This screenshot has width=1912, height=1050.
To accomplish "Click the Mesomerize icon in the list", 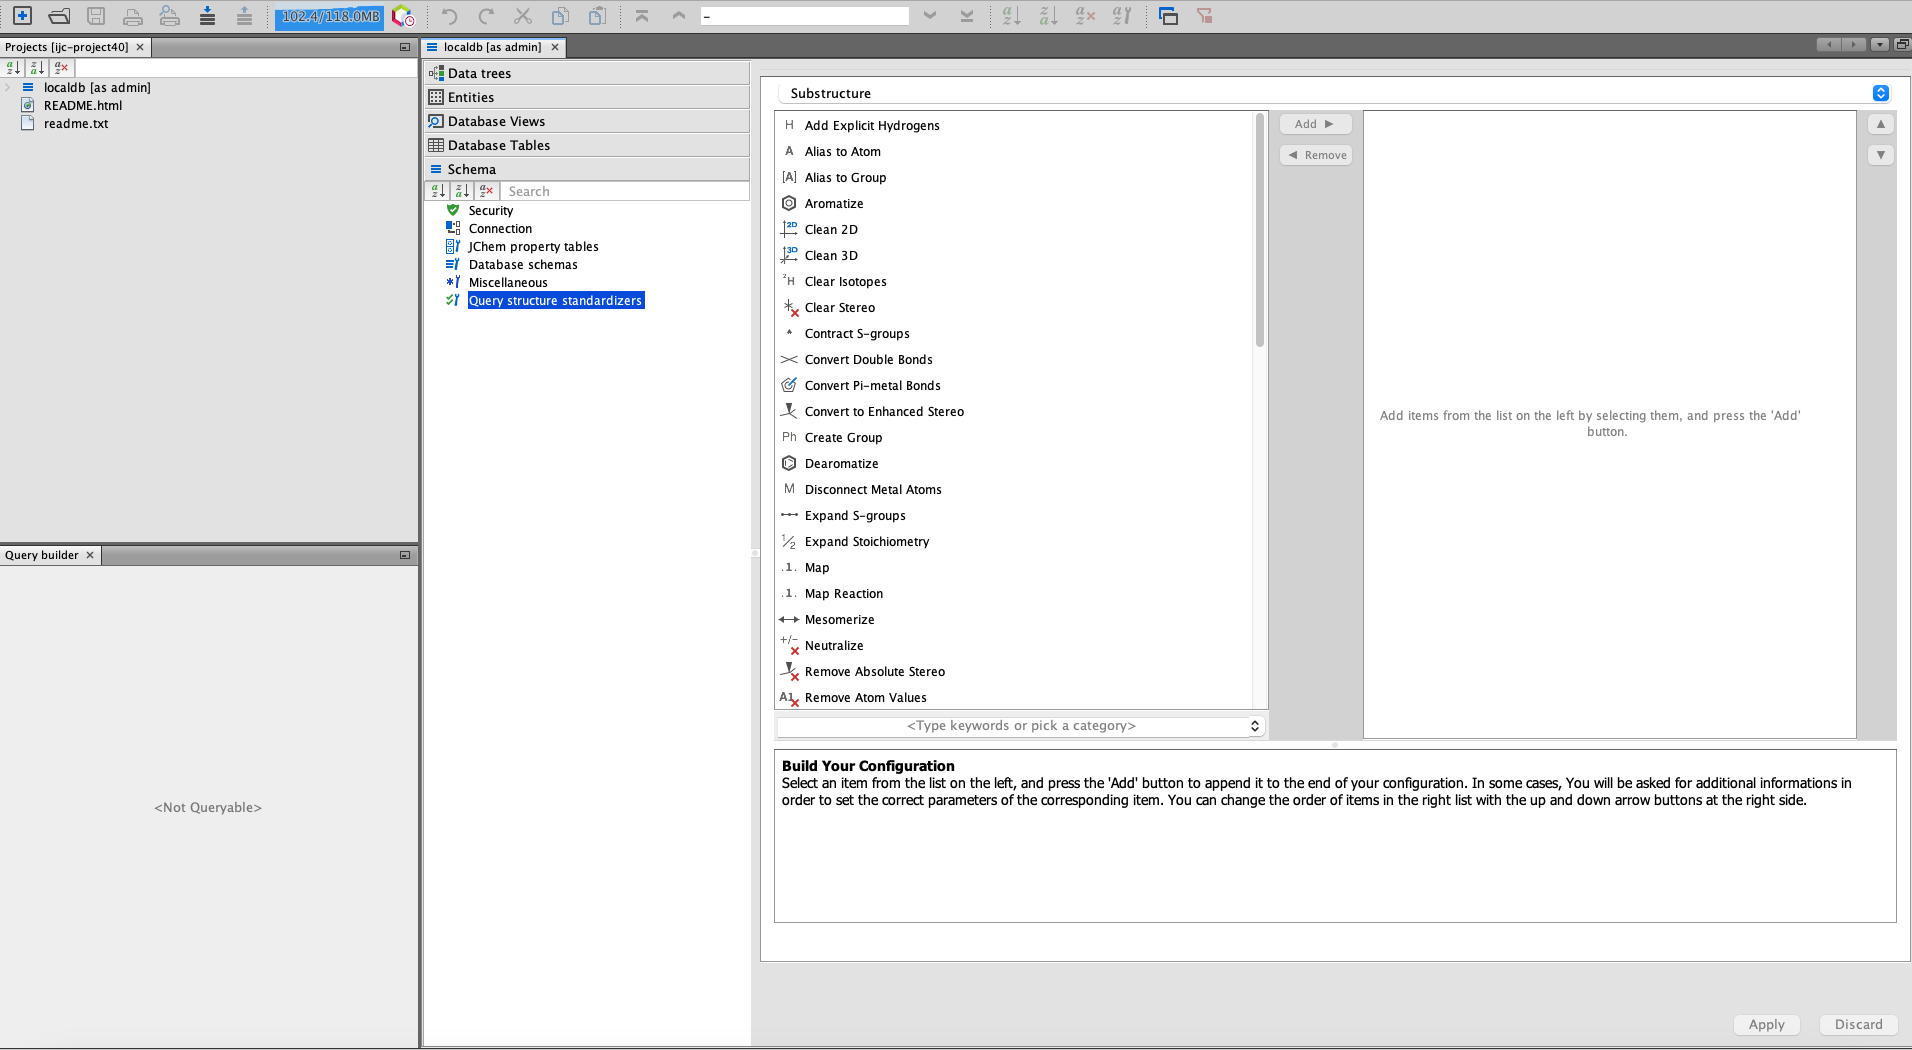I will (789, 619).
